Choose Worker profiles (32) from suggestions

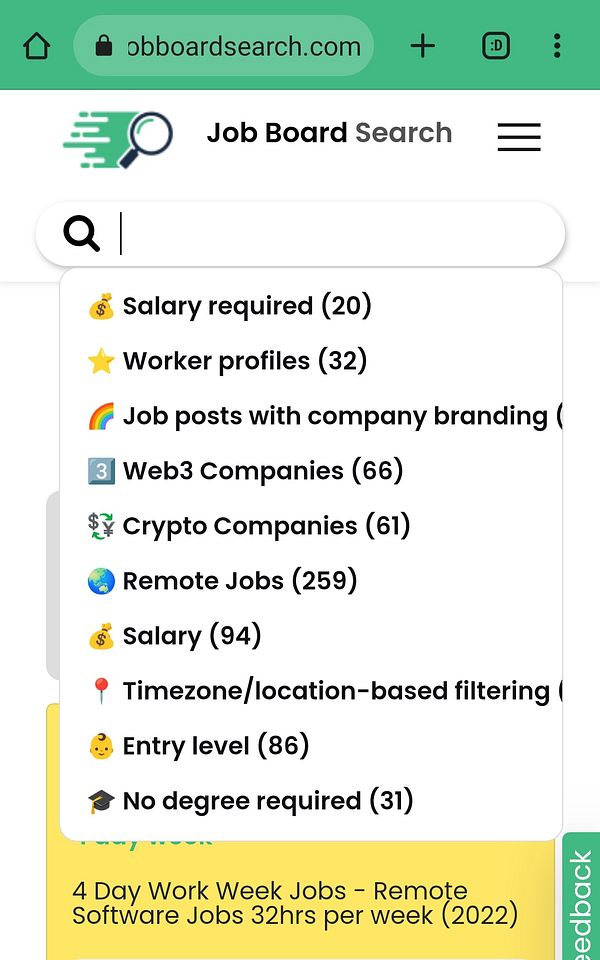[x=244, y=361]
